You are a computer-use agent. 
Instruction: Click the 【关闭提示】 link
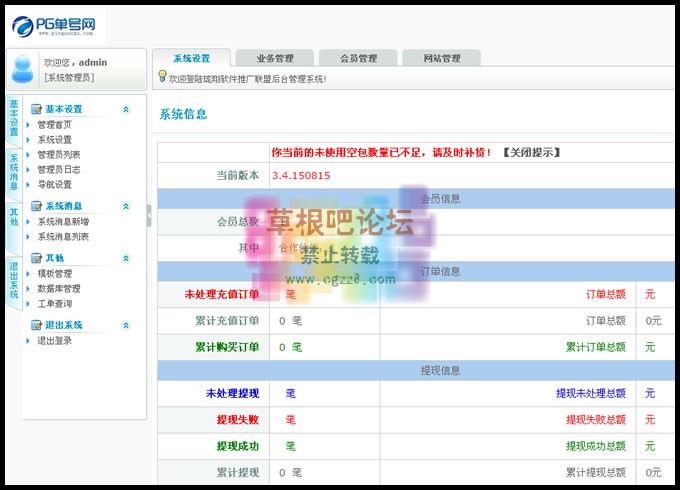[531, 153]
